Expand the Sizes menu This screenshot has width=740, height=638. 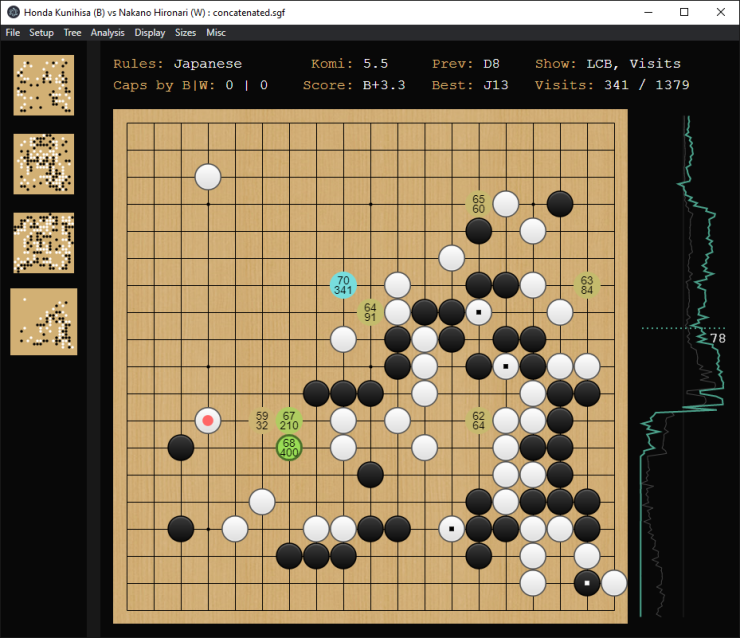tap(185, 32)
